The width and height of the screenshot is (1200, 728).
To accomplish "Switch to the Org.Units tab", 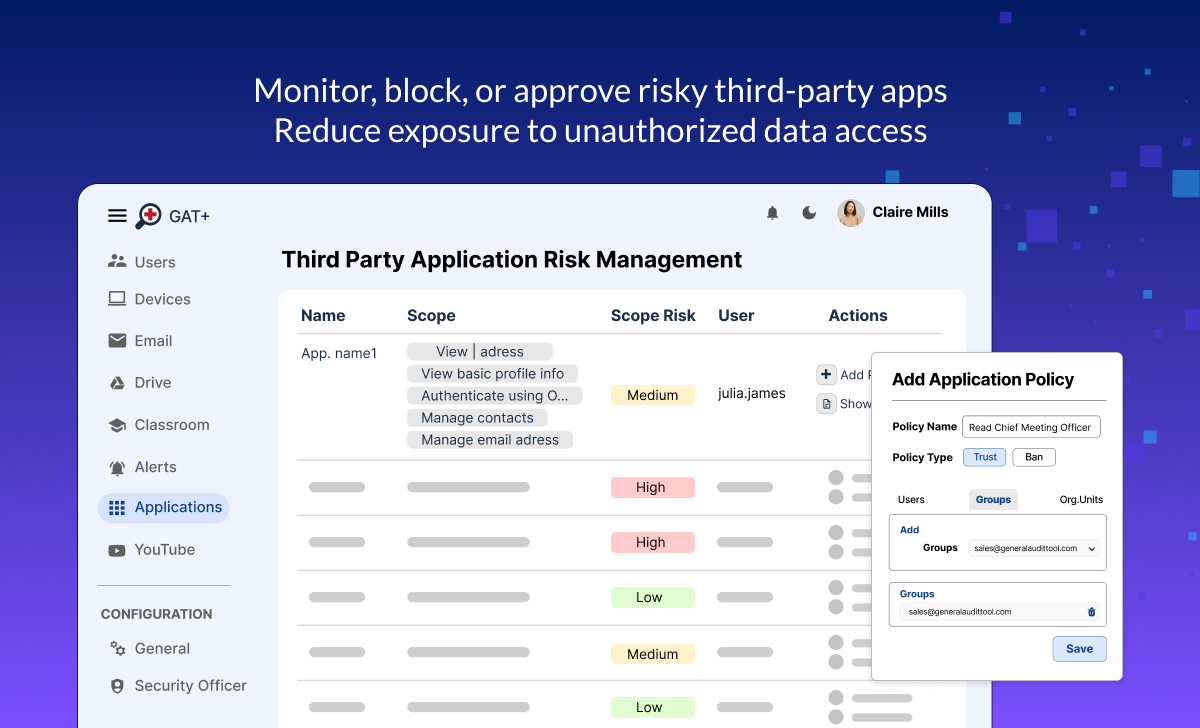I will 1080,499.
